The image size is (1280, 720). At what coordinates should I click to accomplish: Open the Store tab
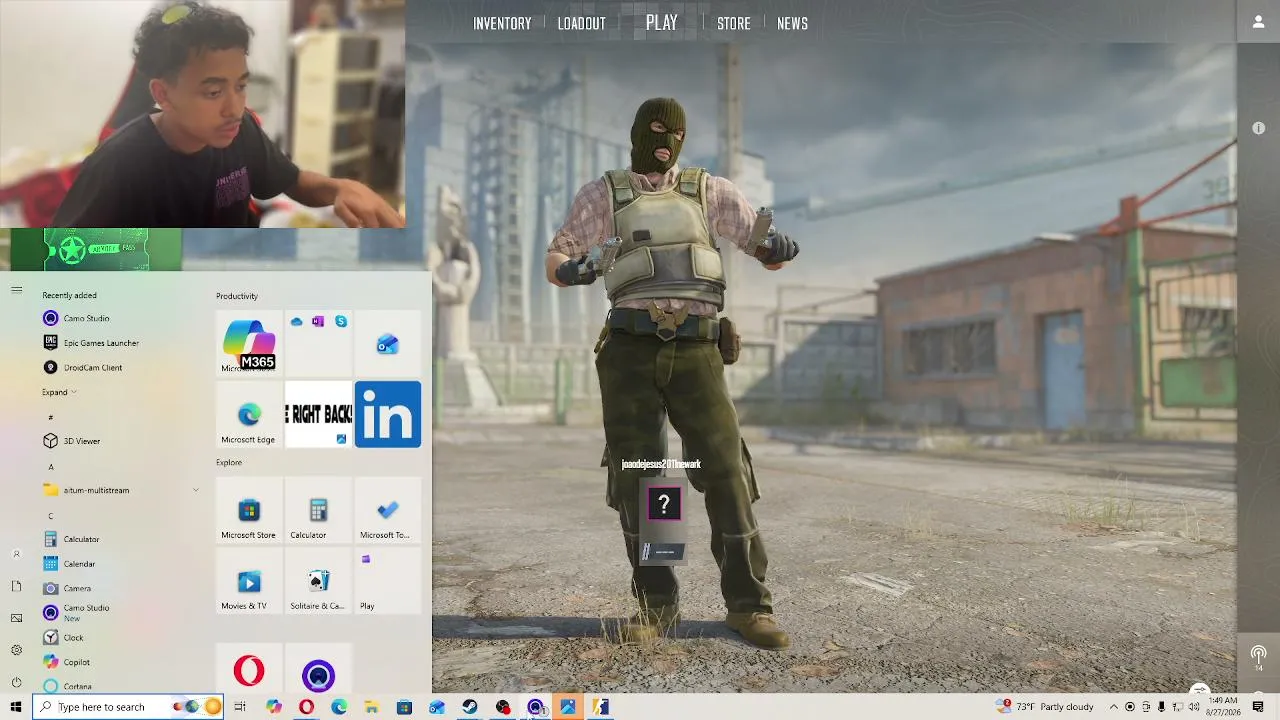(733, 24)
